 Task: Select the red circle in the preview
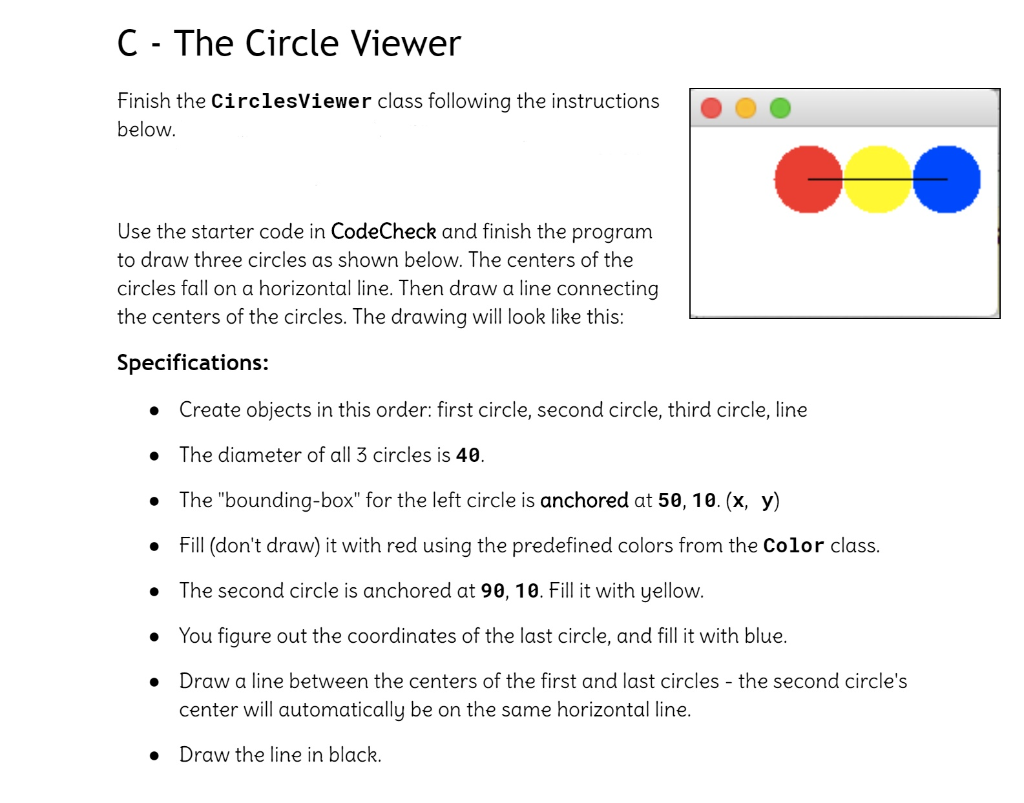pyautogui.click(x=806, y=178)
